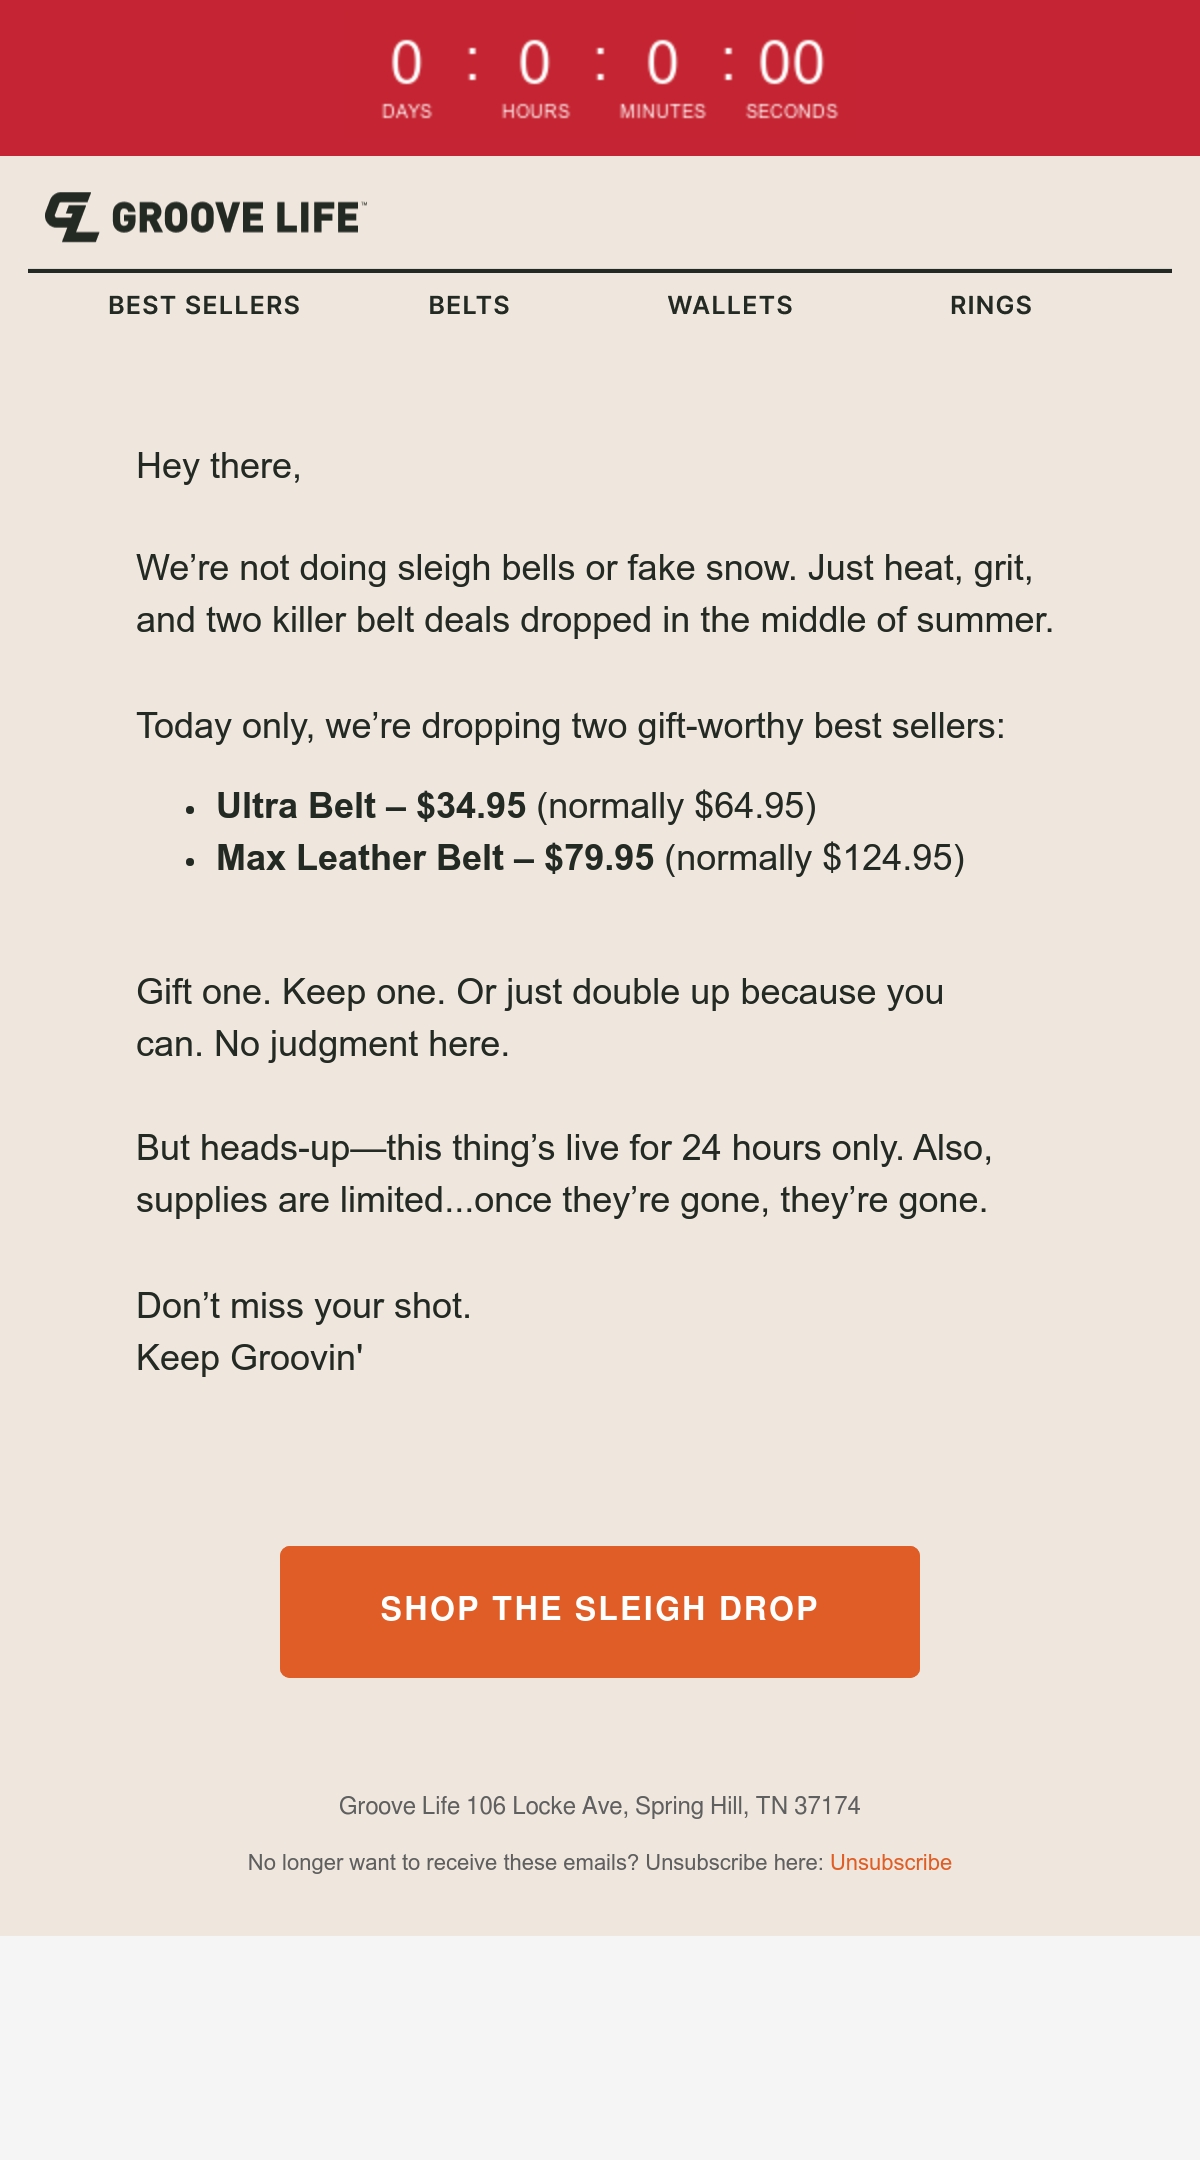The image size is (1200, 2160).
Task: Click the GROOVE LIFE wordmark text
Action: click(x=238, y=218)
